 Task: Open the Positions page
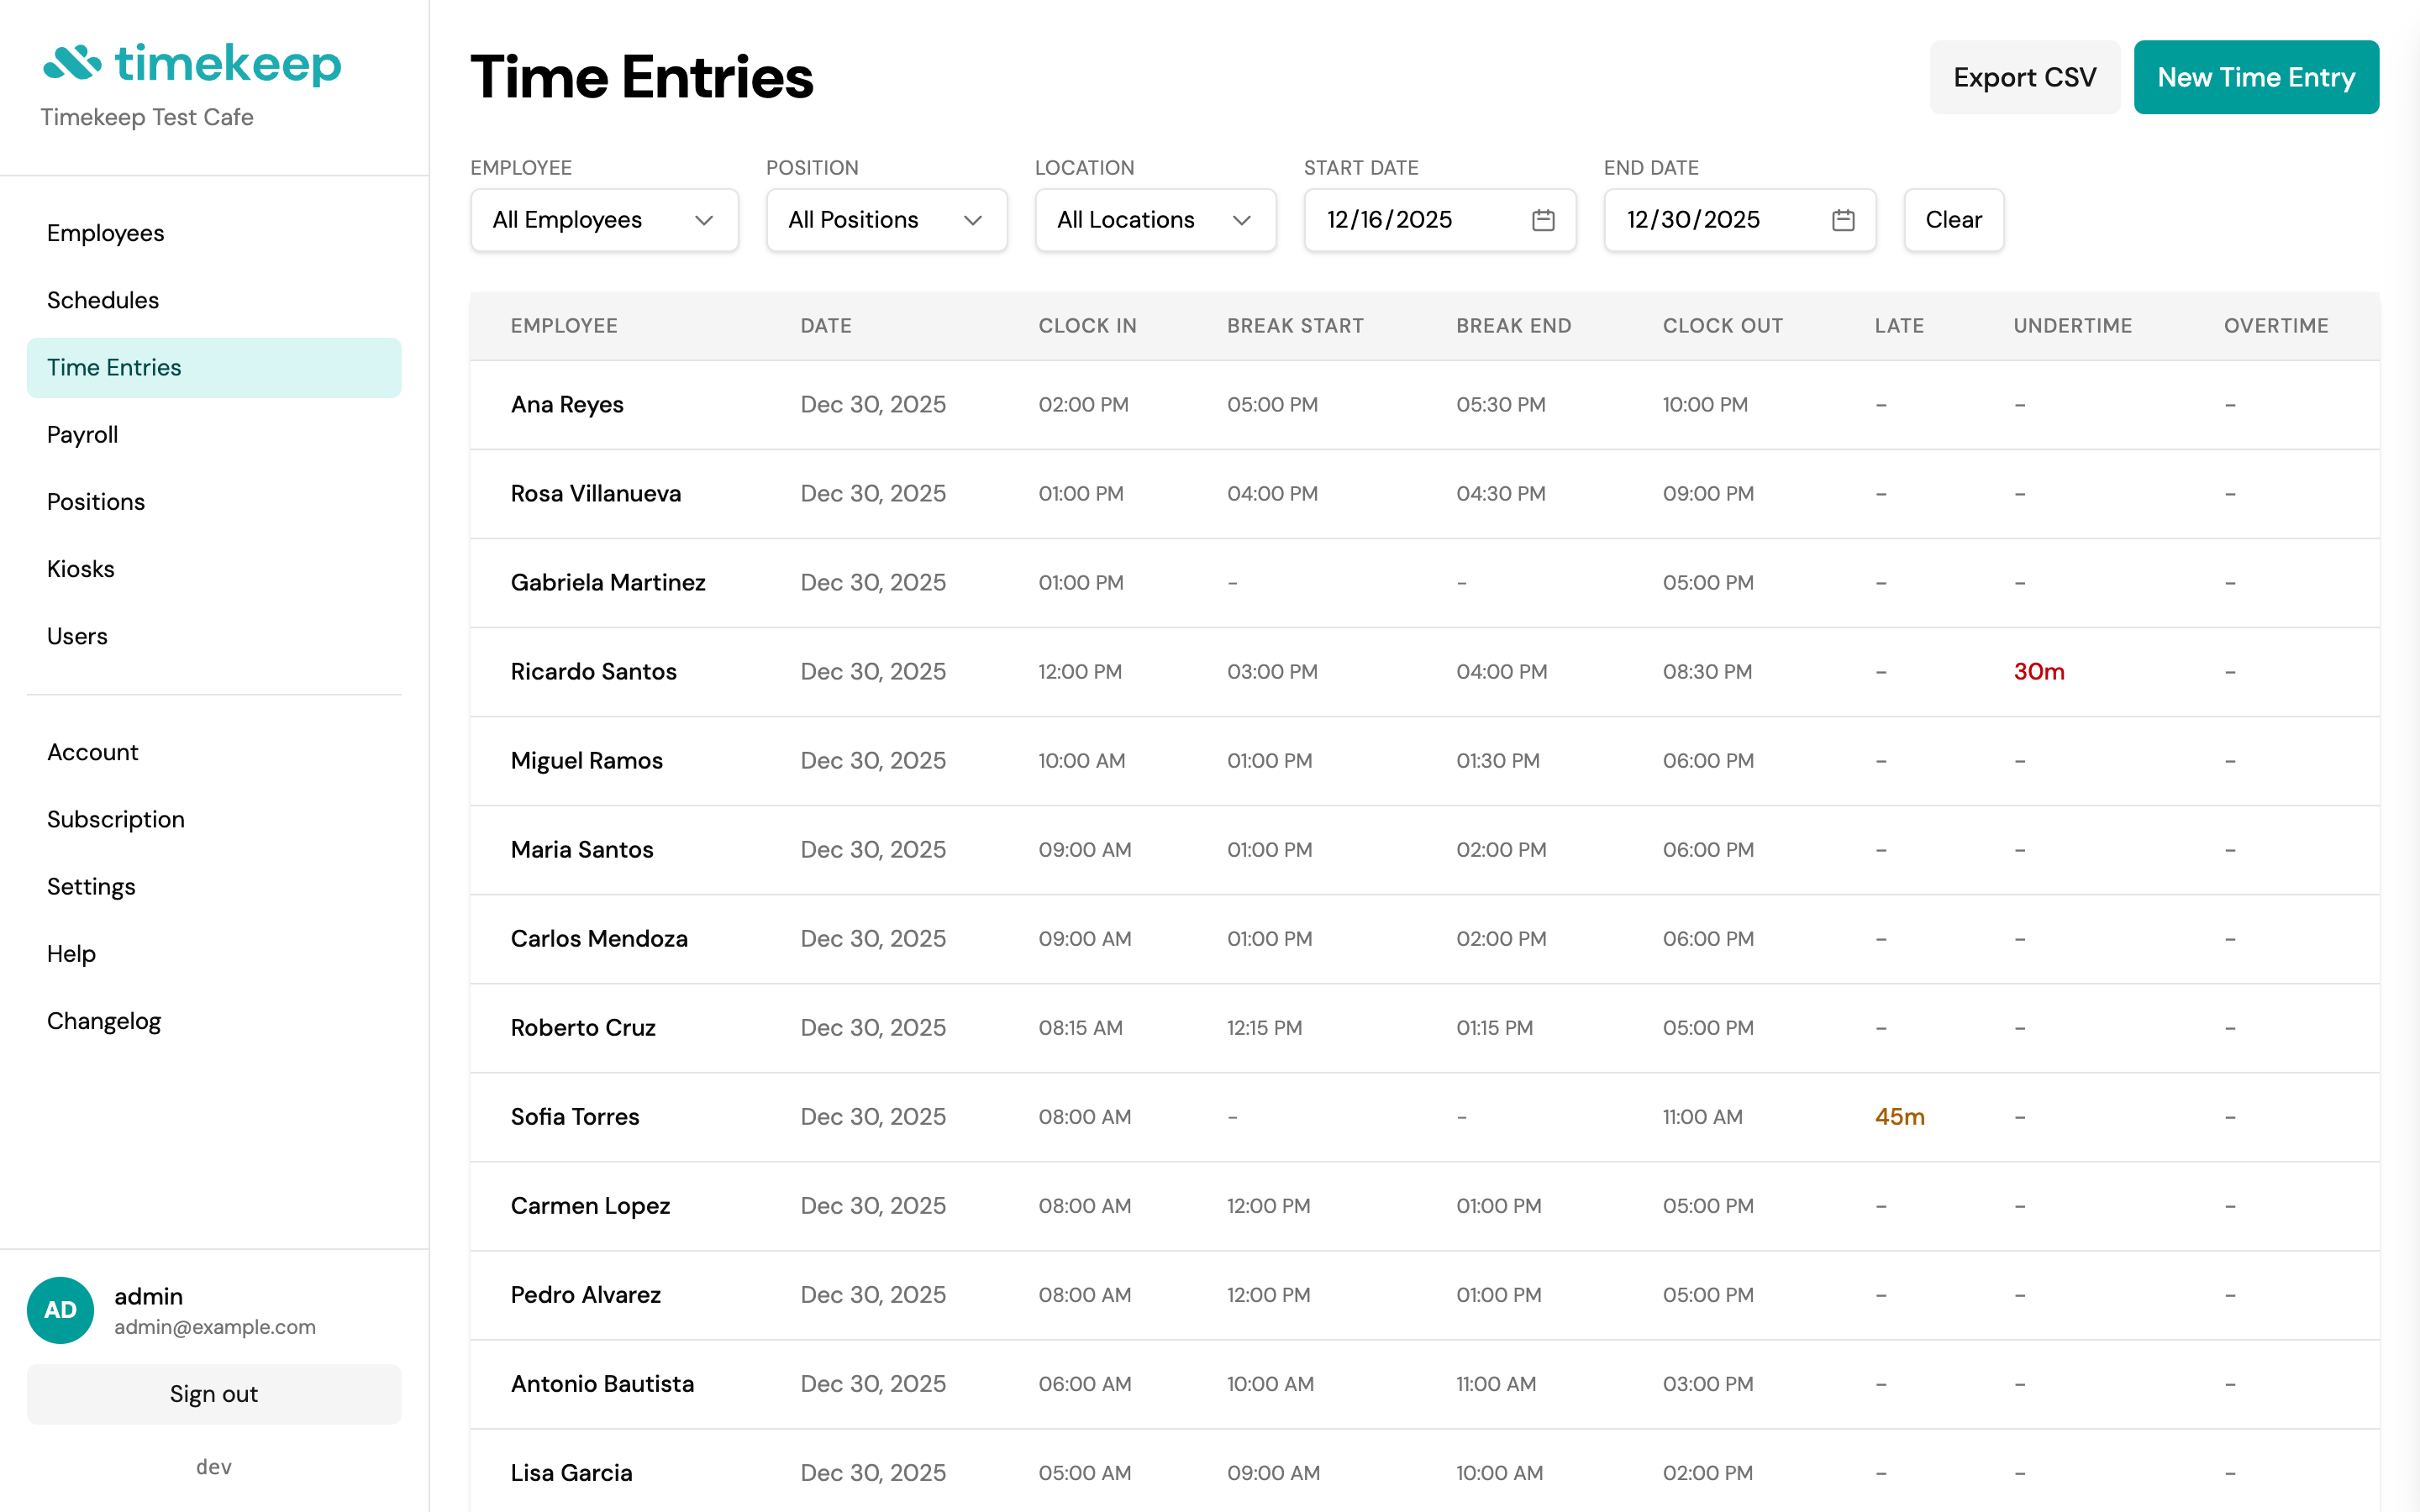(x=96, y=501)
